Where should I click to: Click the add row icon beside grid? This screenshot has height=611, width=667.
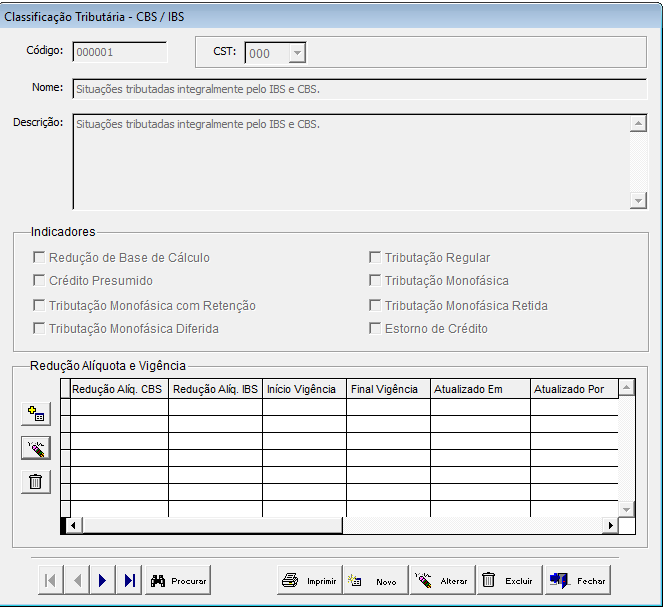point(35,413)
